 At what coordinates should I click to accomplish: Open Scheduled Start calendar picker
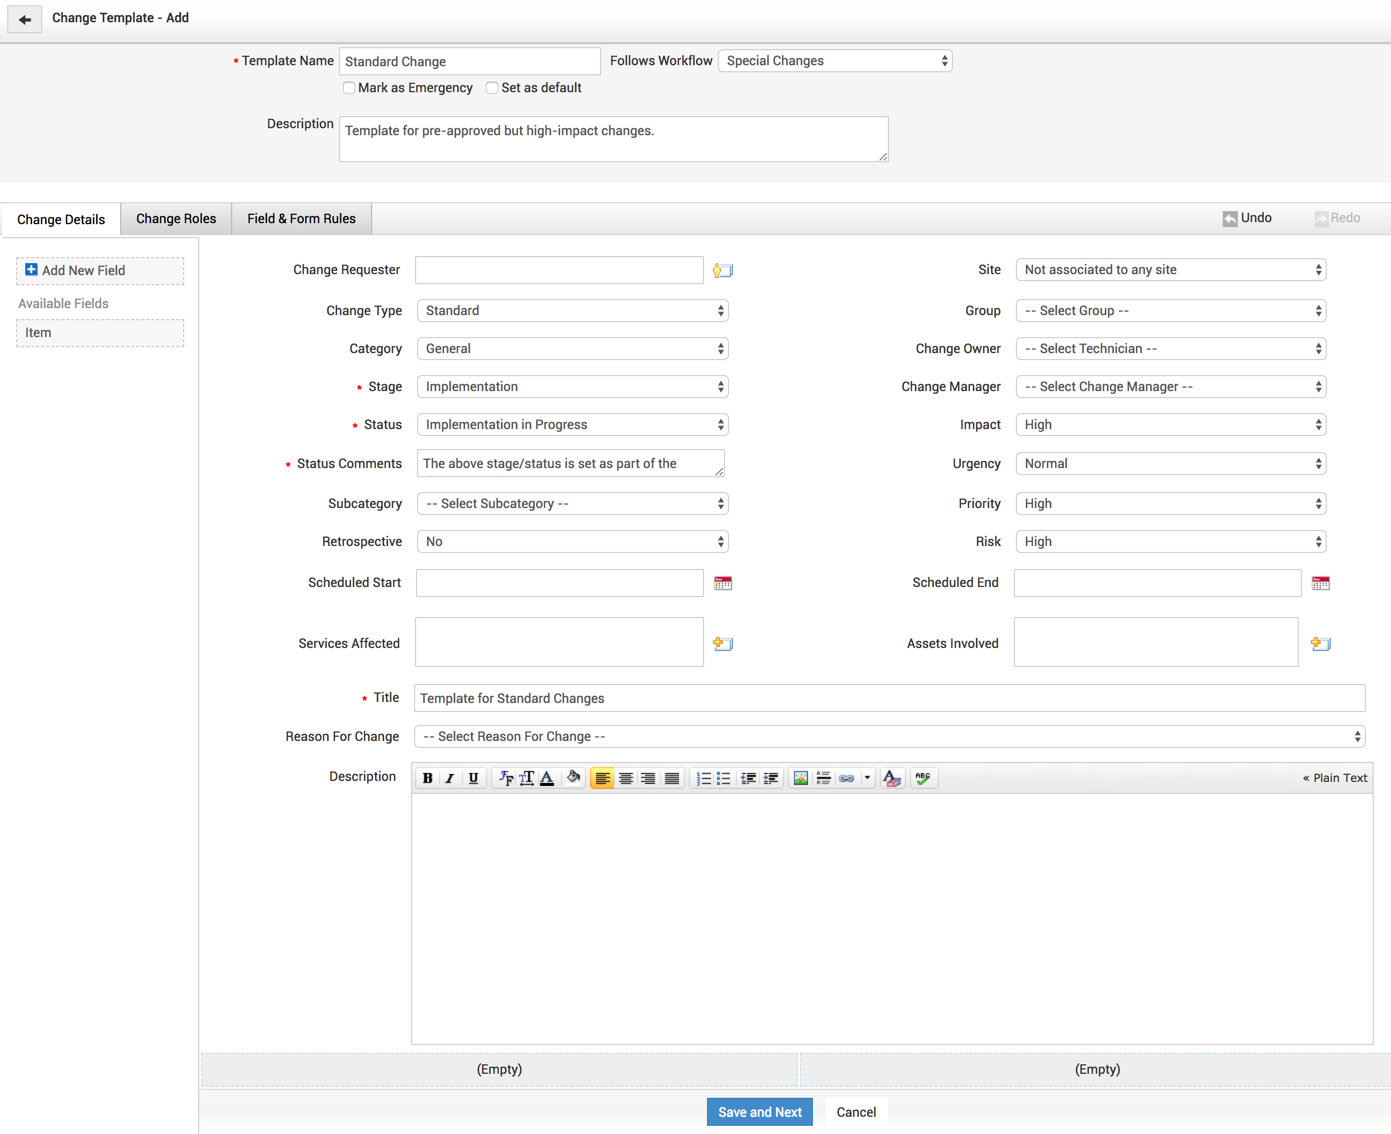coord(723,583)
